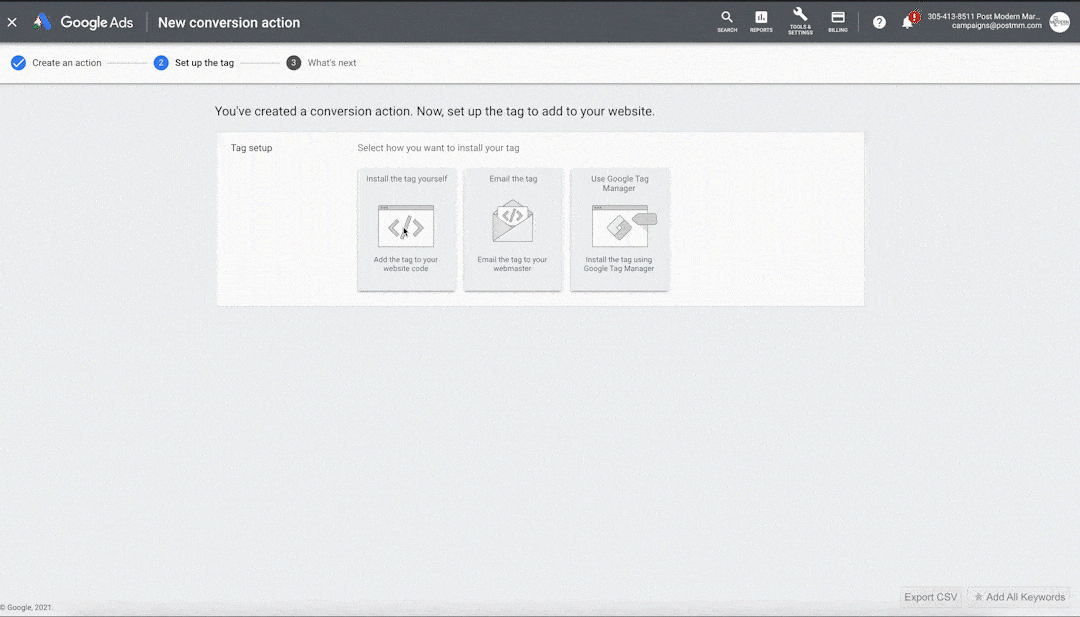Click the account profile avatar
This screenshot has width=1080, height=617.
(x=1059, y=22)
